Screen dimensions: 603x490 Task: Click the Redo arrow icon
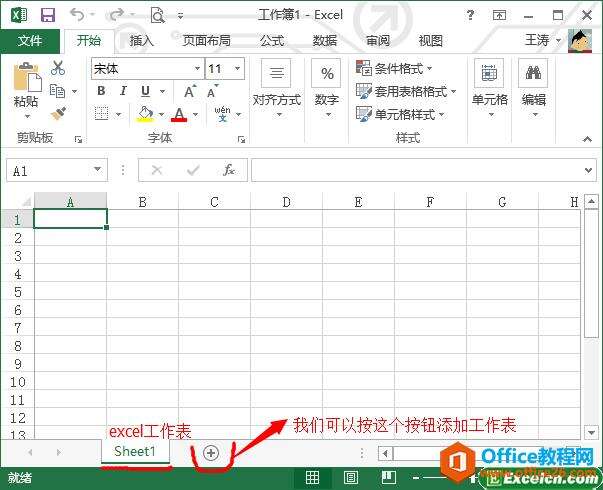pyautogui.click(x=116, y=15)
